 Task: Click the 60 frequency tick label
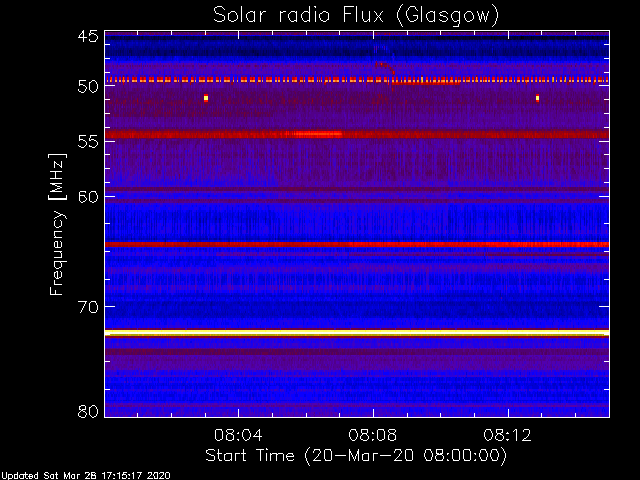coord(88,197)
